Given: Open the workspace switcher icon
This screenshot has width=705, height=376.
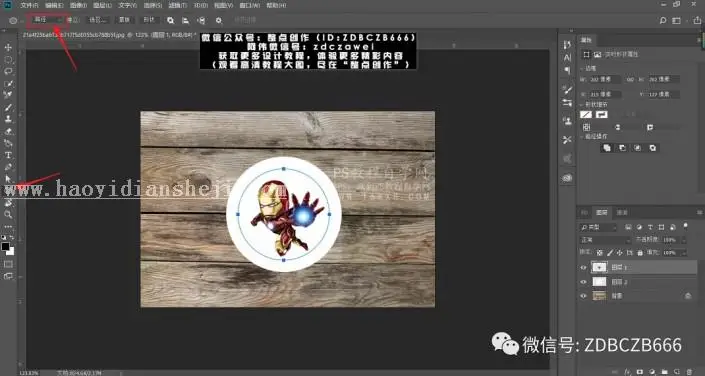Looking at the screenshot, I should coord(676,20).
